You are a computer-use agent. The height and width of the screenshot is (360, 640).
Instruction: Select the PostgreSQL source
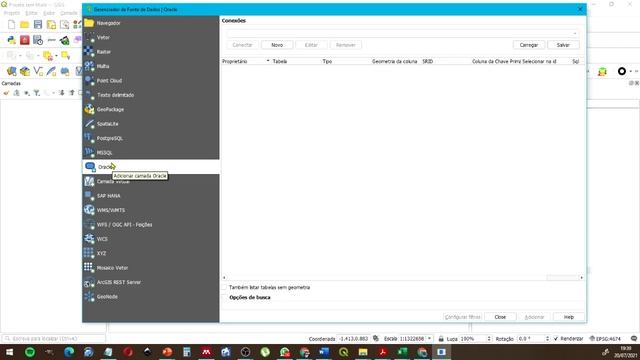[x=151, y=138]
